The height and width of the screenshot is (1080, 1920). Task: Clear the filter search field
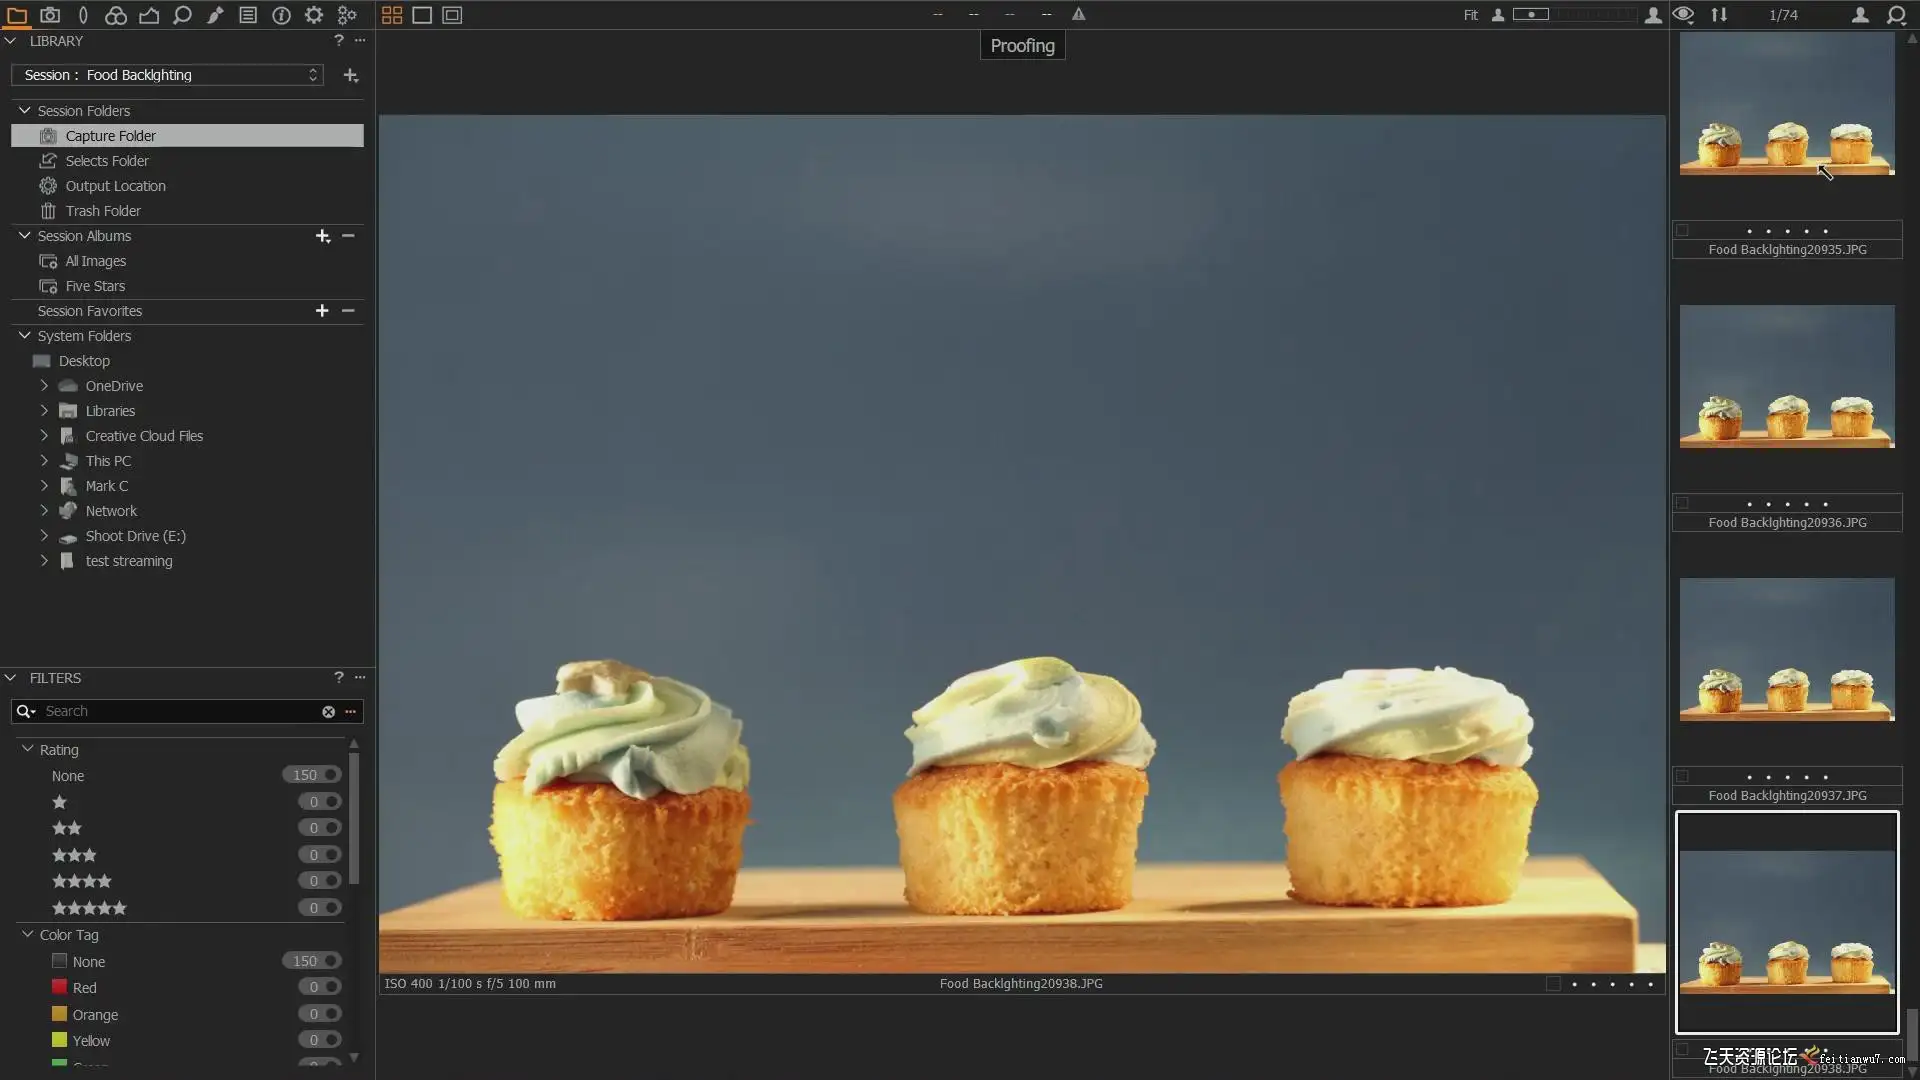pyautogui.click(x=328, y=711)
